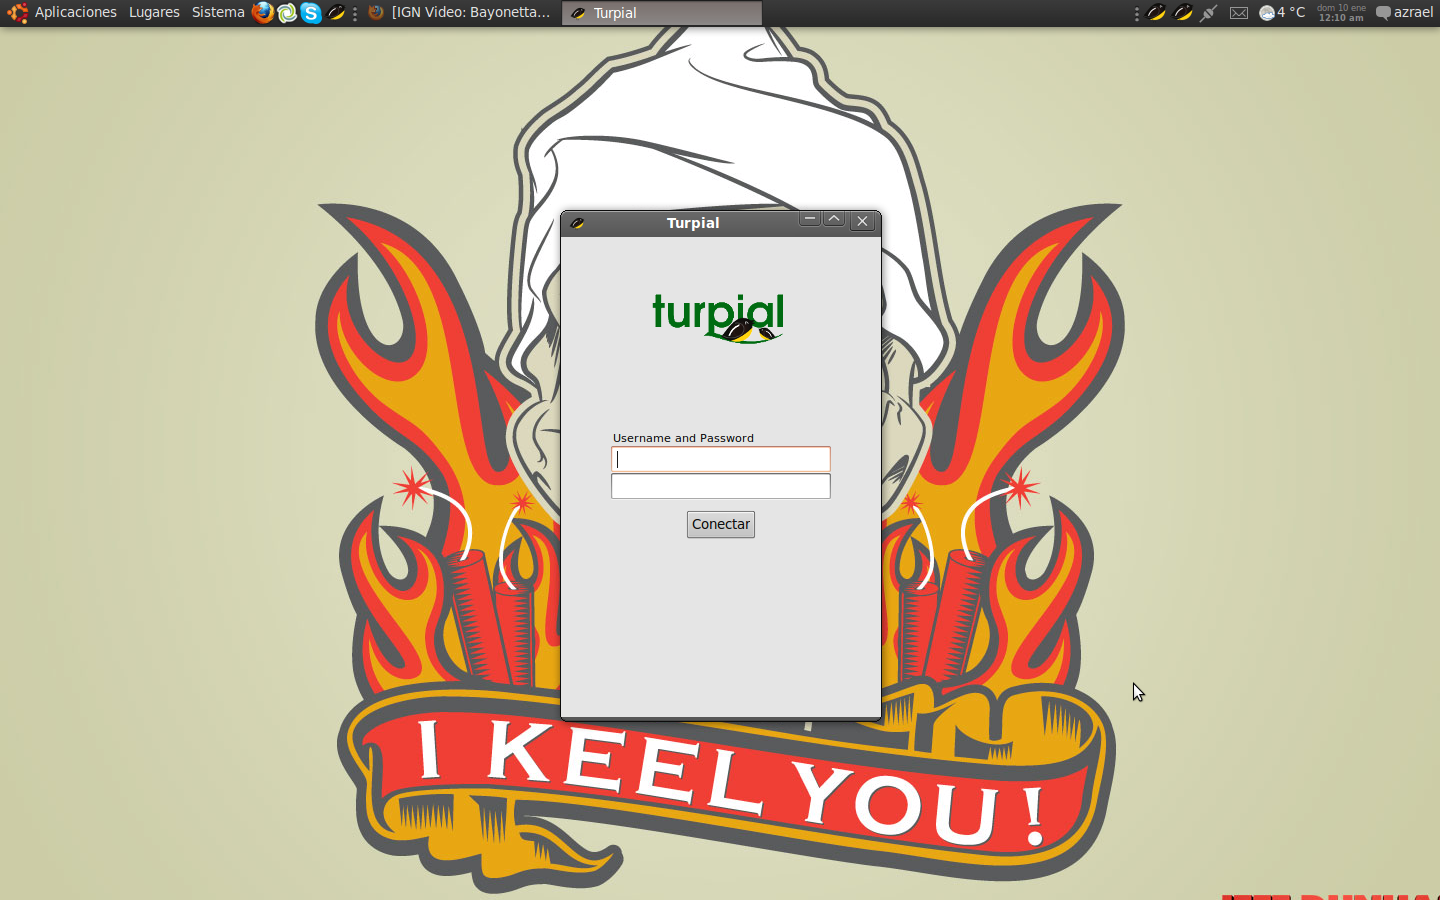Image resolution: width=1440 pixels, height=900 pixels.
Task: Select the Turpial taskbar entry
Action: [x=661, y=13]
